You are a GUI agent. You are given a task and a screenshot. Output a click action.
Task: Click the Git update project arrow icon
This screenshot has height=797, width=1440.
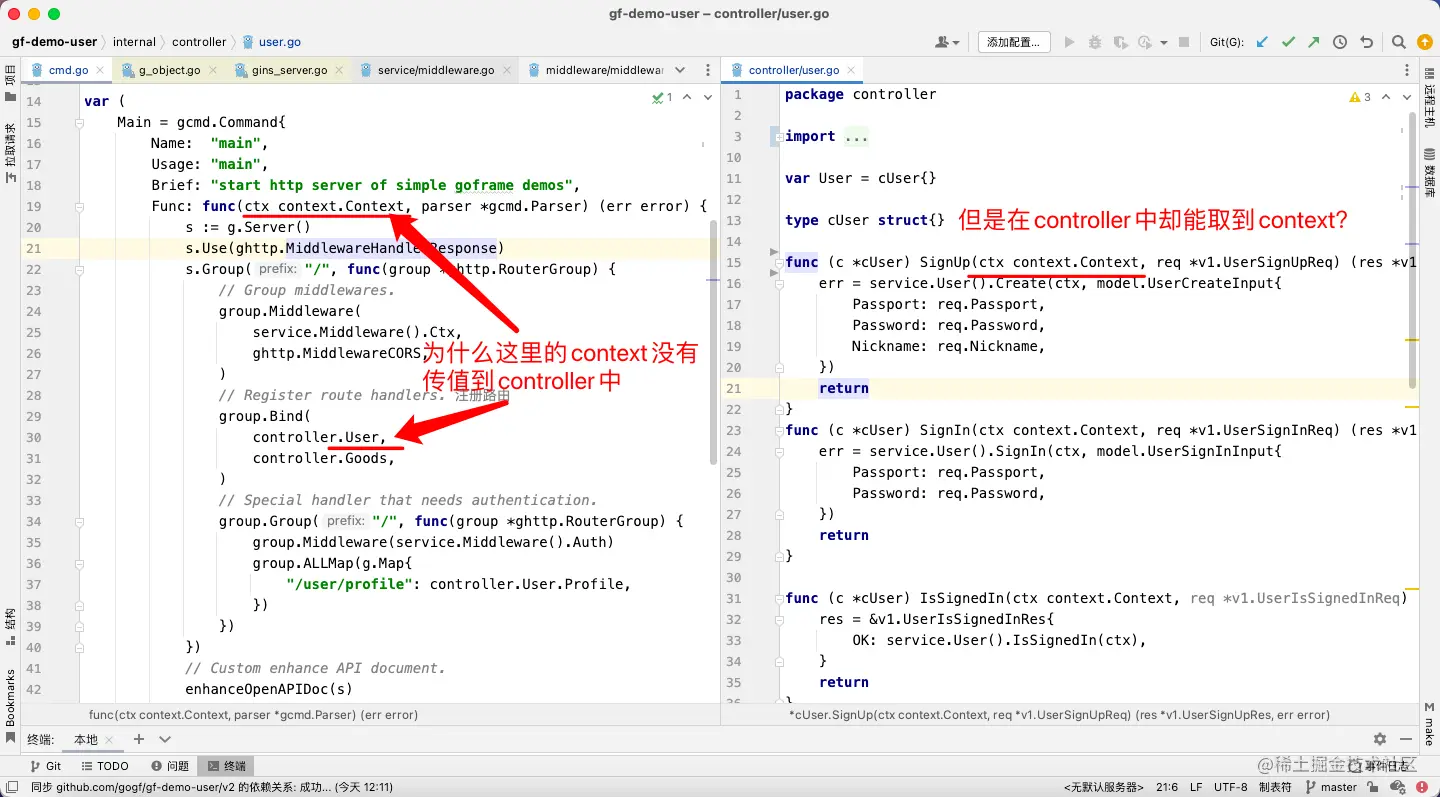1262,42
